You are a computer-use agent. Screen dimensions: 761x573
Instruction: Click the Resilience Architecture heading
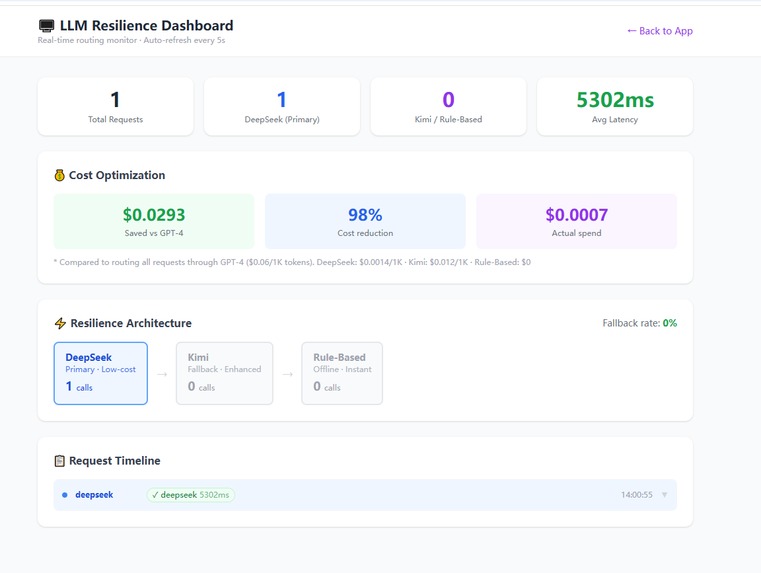click(131, 323)
